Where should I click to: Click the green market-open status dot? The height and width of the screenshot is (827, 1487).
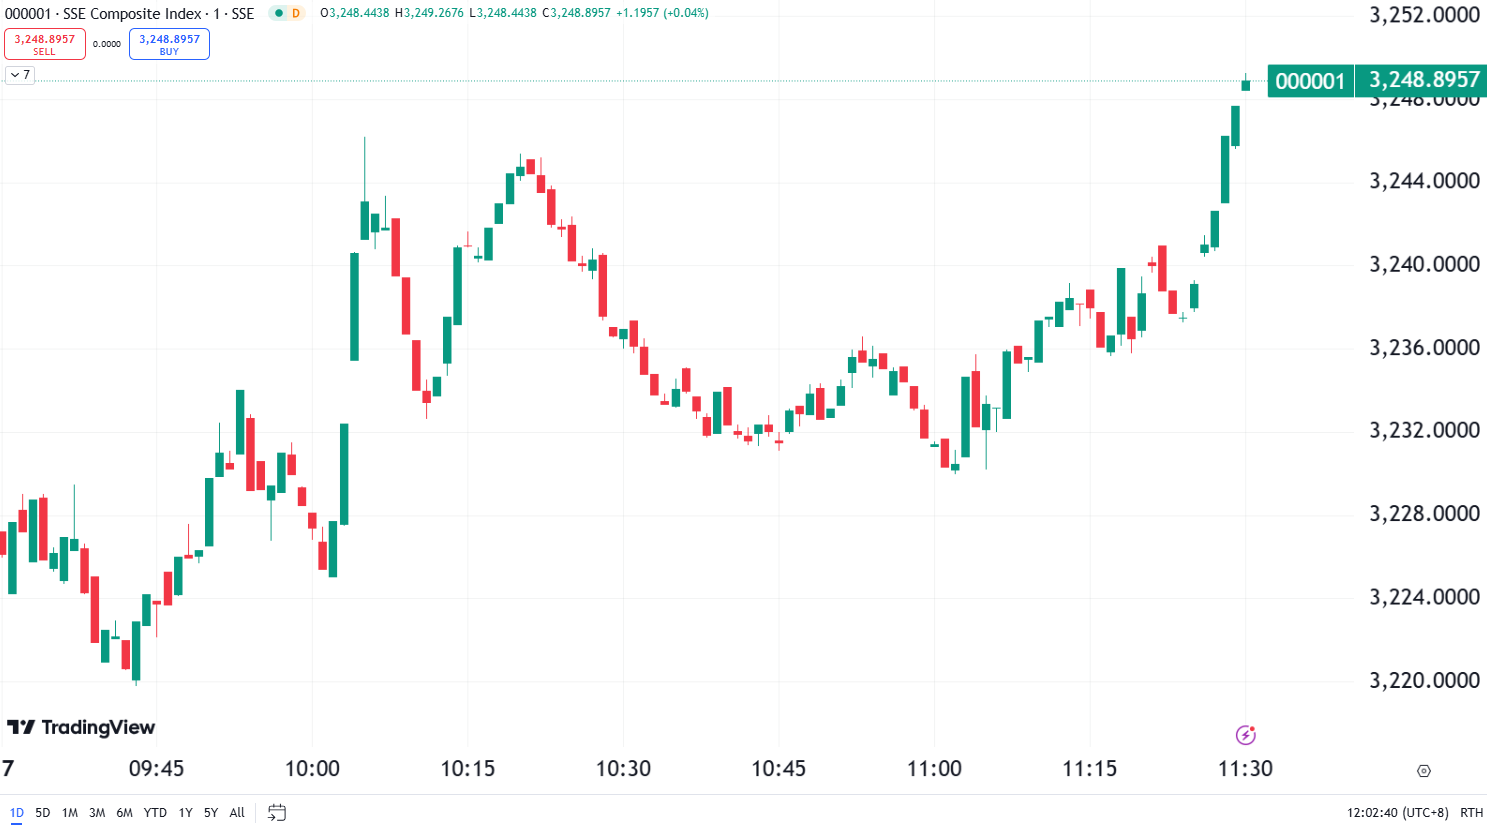tap(279, 13)
